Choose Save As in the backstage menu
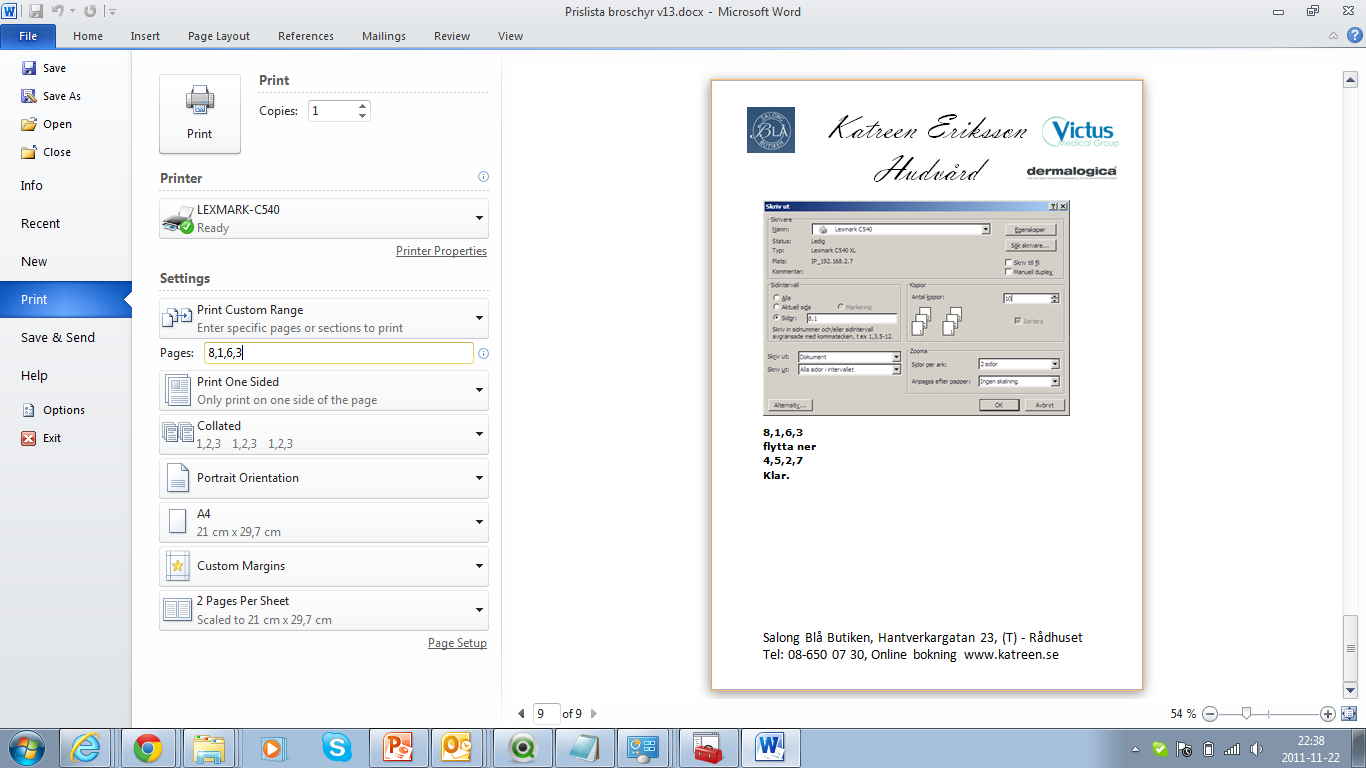The image size is (1366, 768). point(51,96)
